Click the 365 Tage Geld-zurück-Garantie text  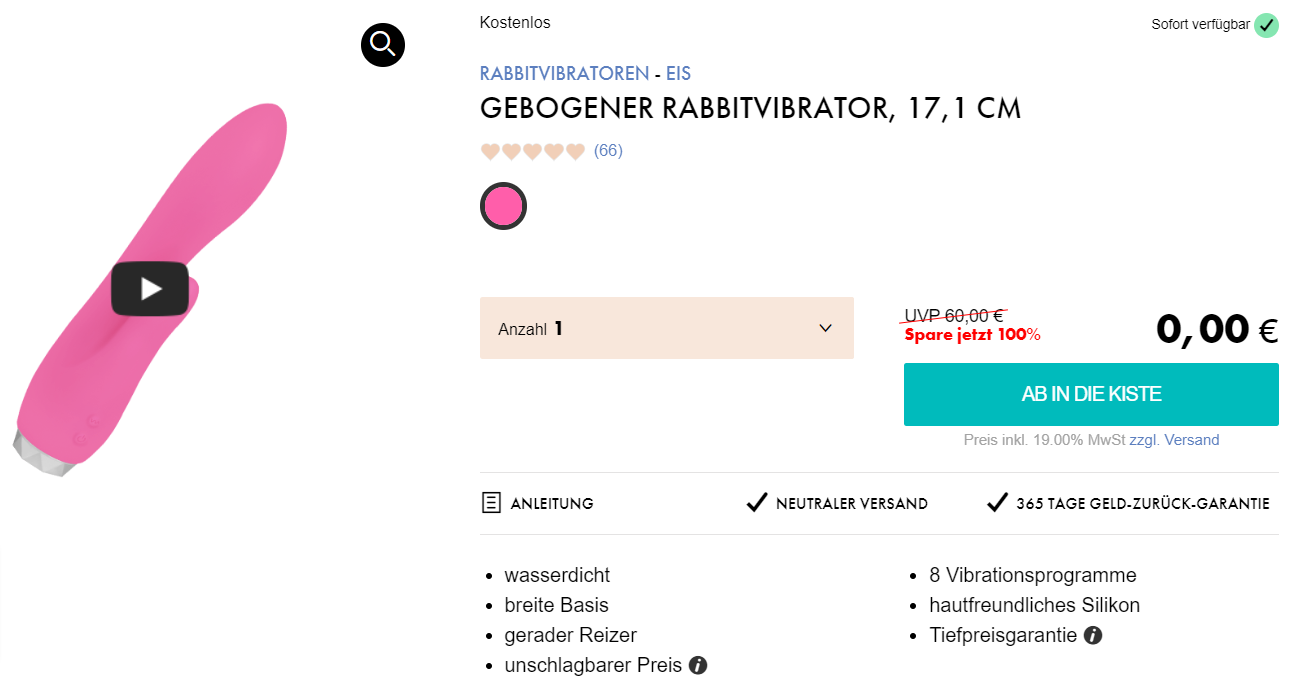[1142, 504]
